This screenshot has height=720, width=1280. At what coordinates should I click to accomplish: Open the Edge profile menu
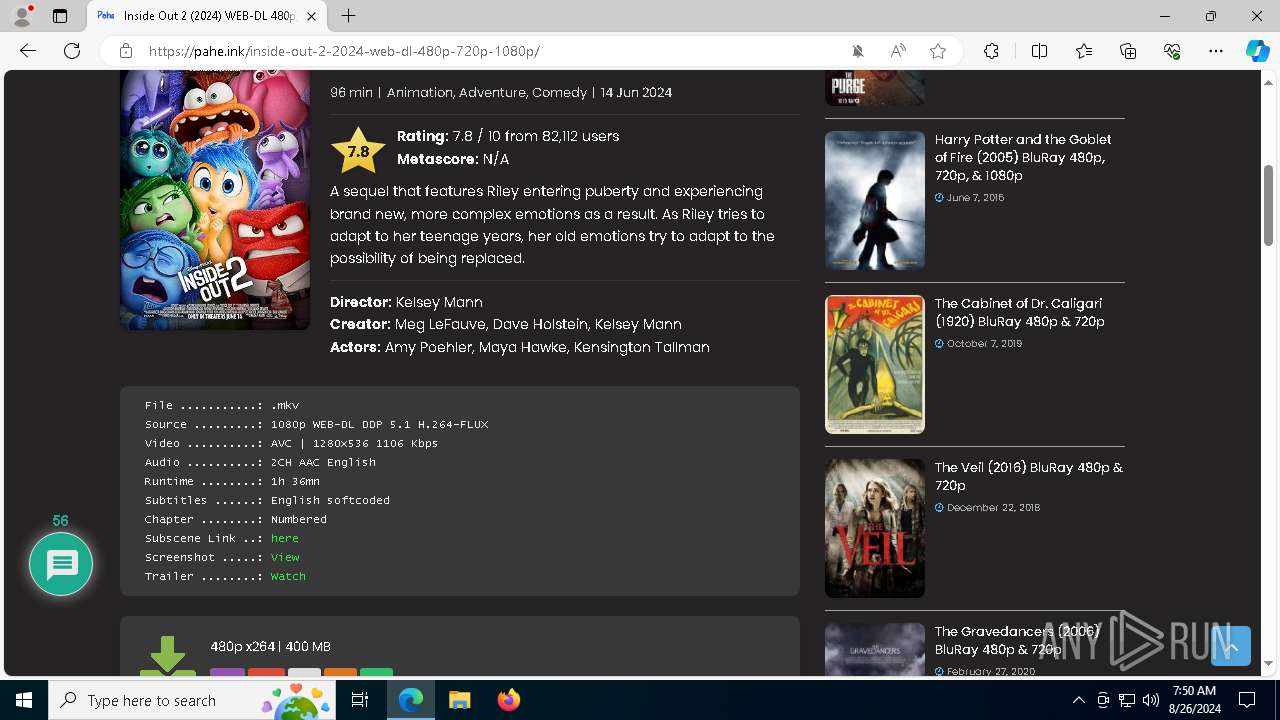[22, 16]
